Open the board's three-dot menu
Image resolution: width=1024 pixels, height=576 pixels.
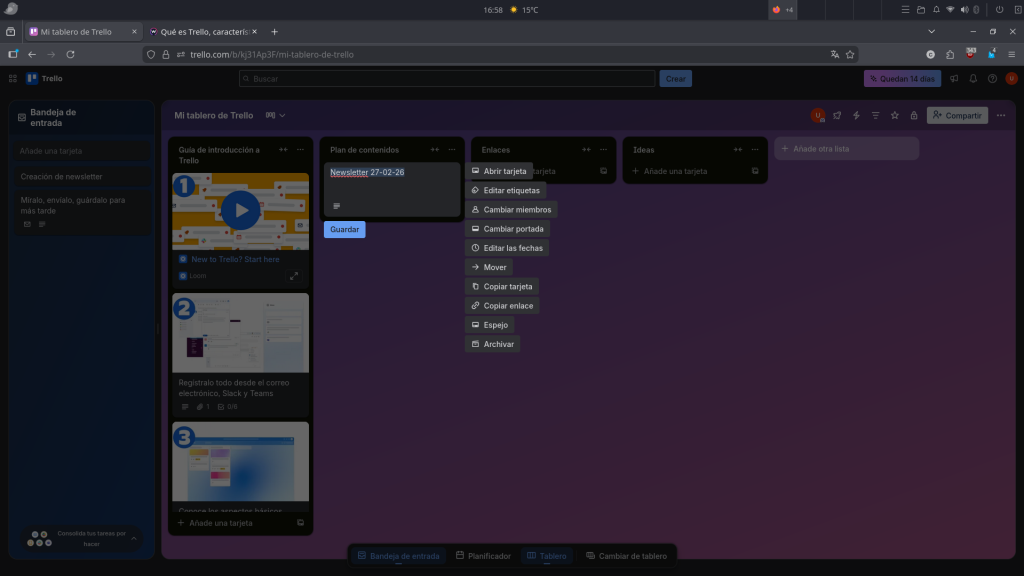click(1002, 116)
